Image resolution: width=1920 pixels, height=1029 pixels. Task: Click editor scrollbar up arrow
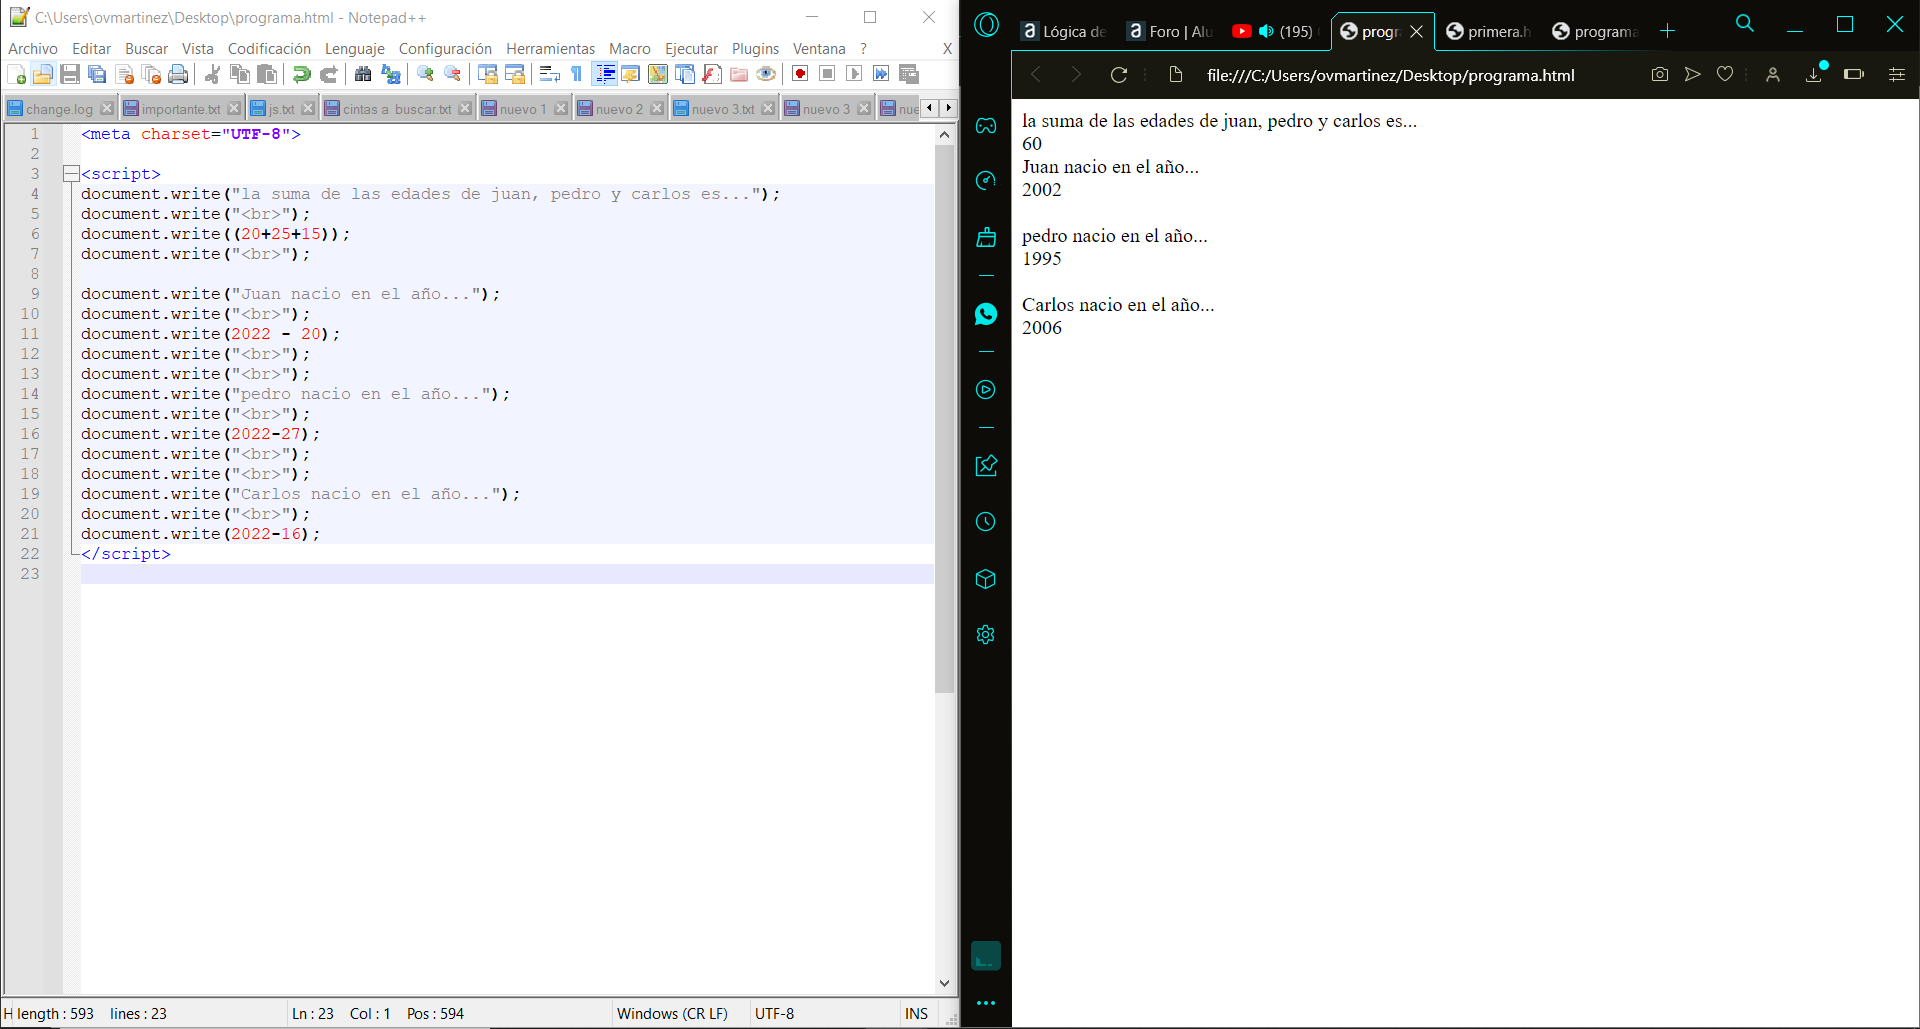[x=944, y=134]
